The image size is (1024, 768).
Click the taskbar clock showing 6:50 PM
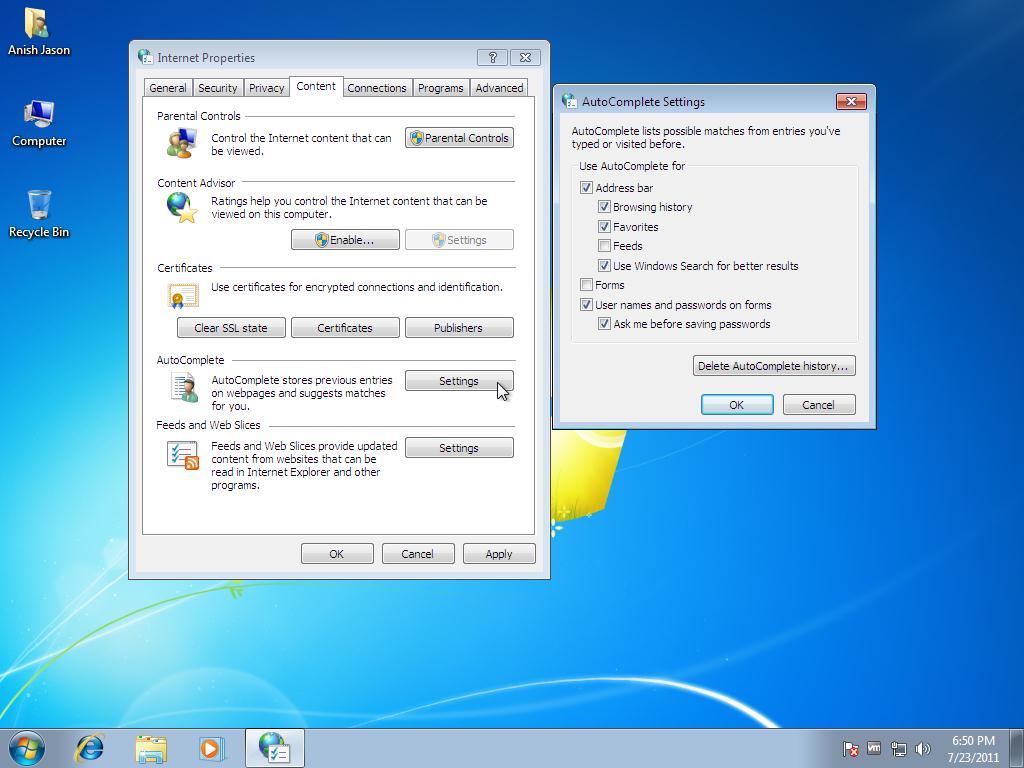point(973,748)
